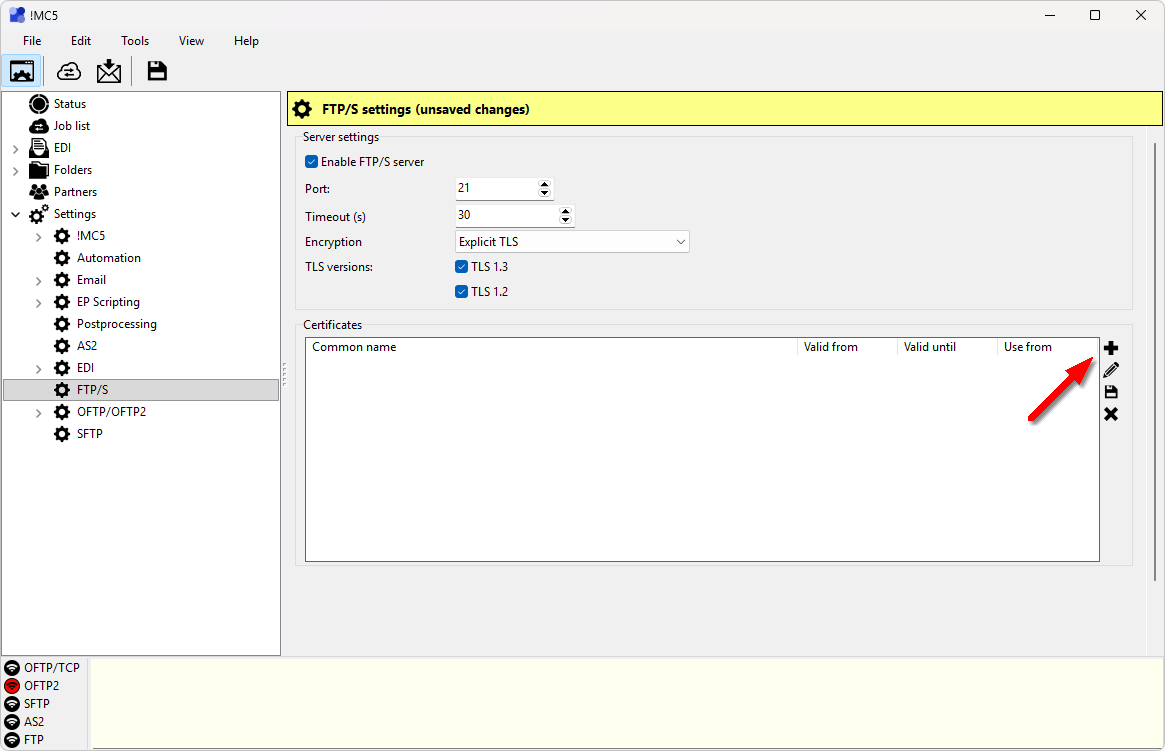
Task: Click the AS2 status indicator icon
Action: coord(12,721)
